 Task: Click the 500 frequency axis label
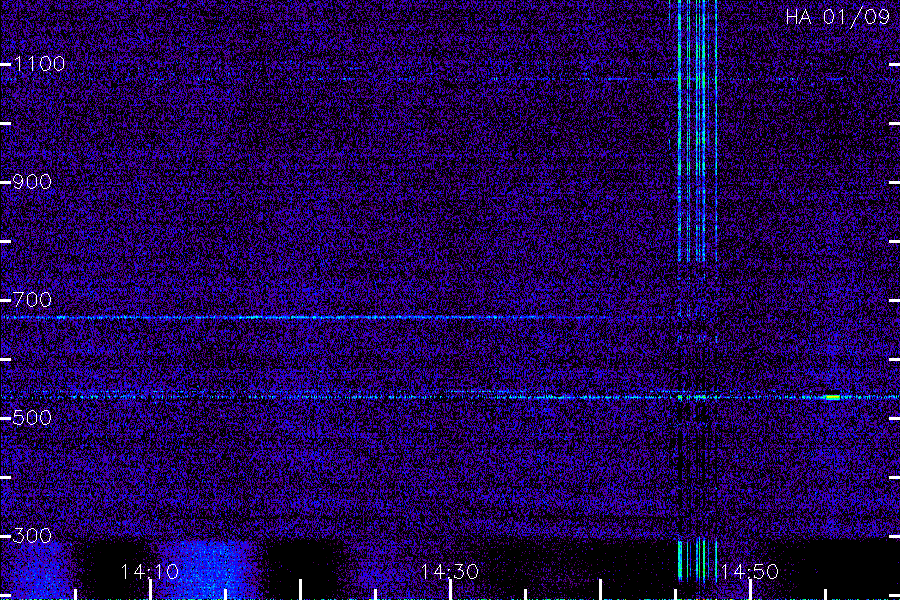click(32, 417)
